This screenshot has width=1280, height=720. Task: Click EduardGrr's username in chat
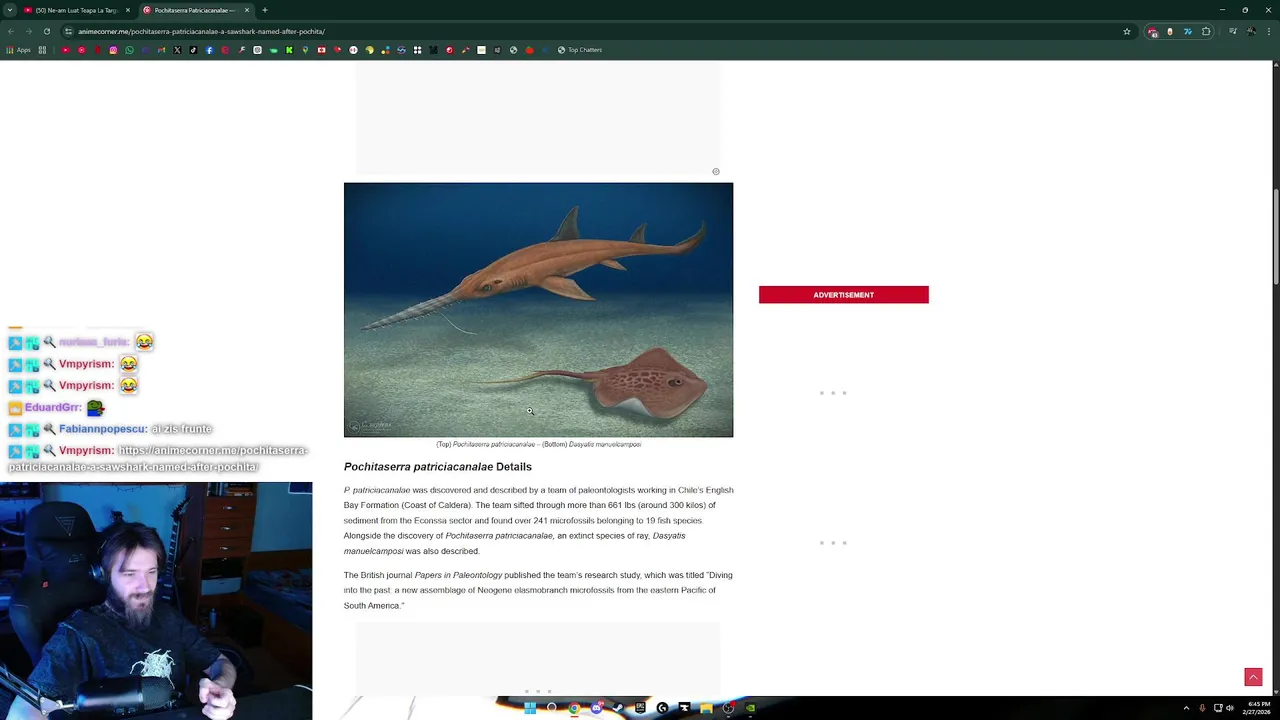pyautogui.click(x=52, y=407)
